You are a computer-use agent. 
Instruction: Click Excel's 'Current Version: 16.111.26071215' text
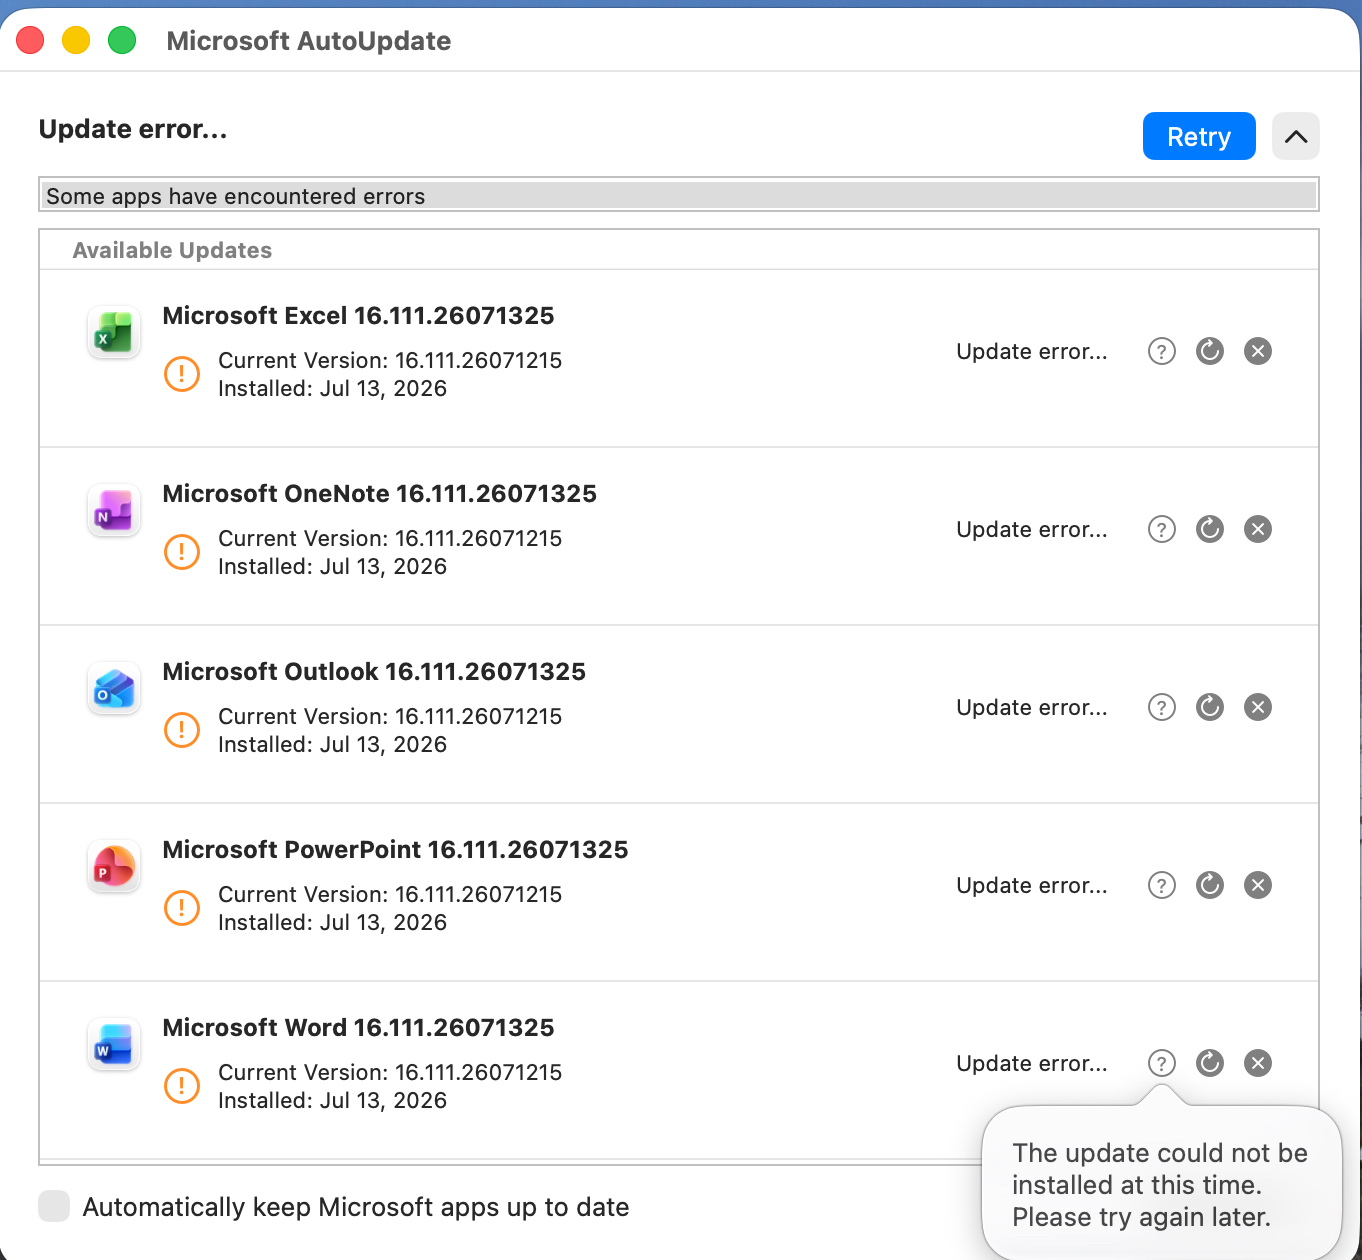(x=390, y=360)
